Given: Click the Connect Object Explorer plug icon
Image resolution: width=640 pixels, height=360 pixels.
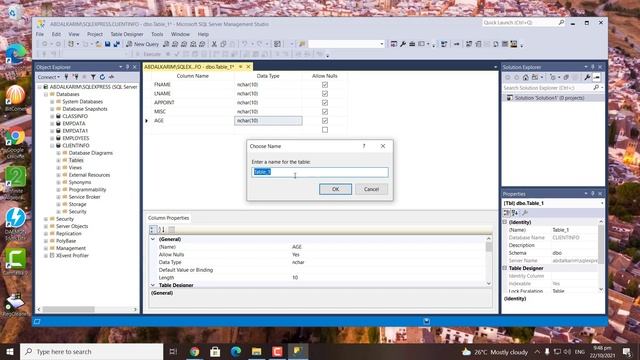Looking at the screenshot, I should pyautogui.click(x=66, y=77).
